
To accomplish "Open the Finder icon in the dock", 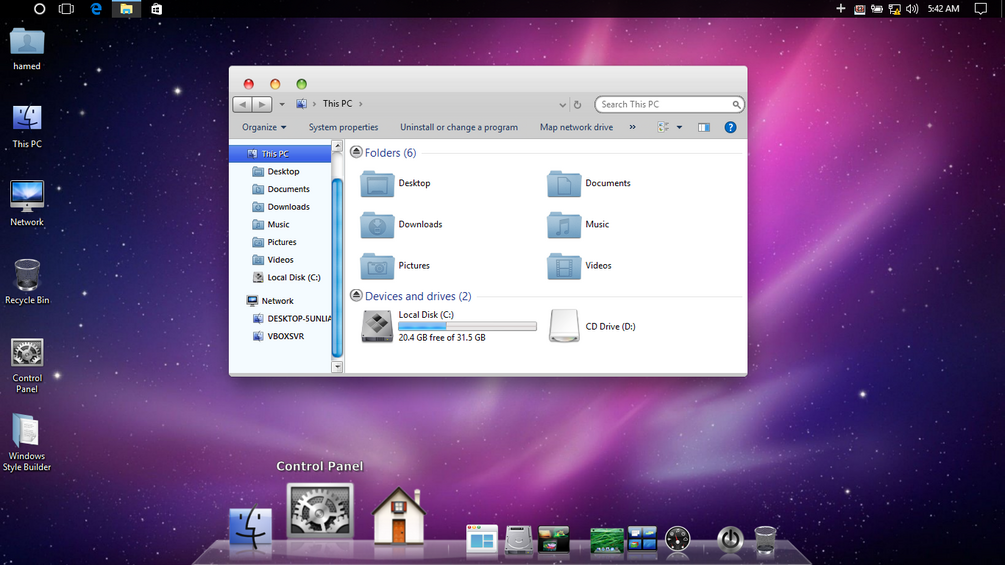I will click(251, 527).
